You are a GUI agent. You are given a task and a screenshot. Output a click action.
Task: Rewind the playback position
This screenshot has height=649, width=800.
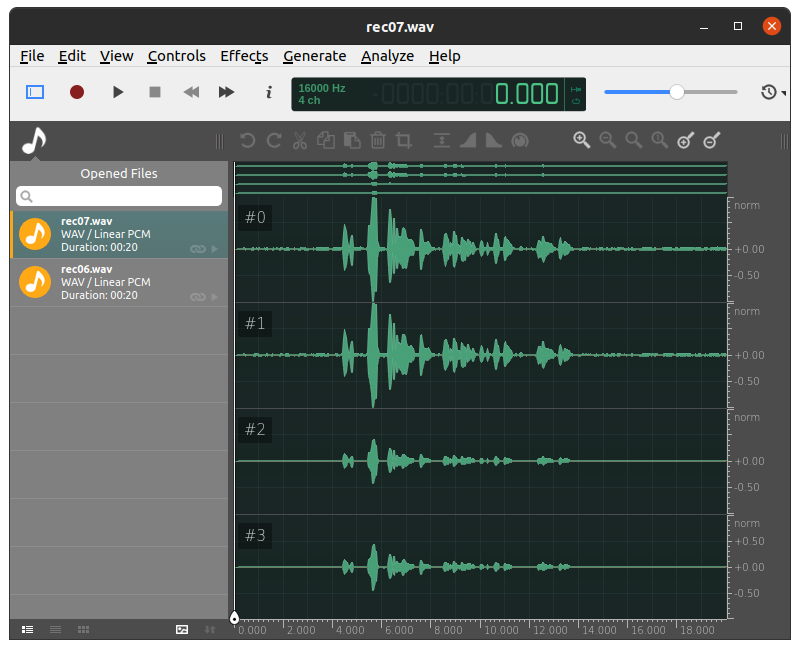[191, 92]
